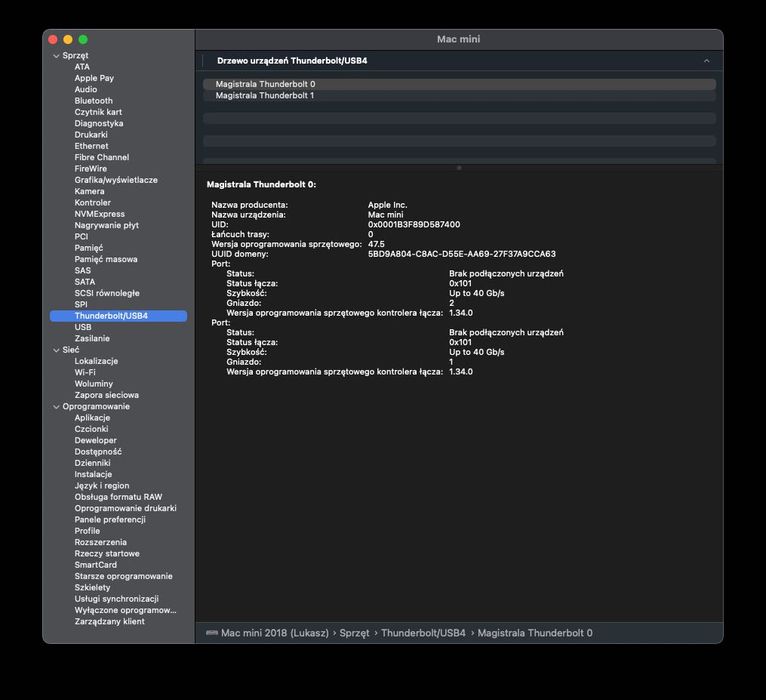Screen dimensions: 766x700
Task: Open Grafika/wyświetlacze entry
Action: point(116,180)
